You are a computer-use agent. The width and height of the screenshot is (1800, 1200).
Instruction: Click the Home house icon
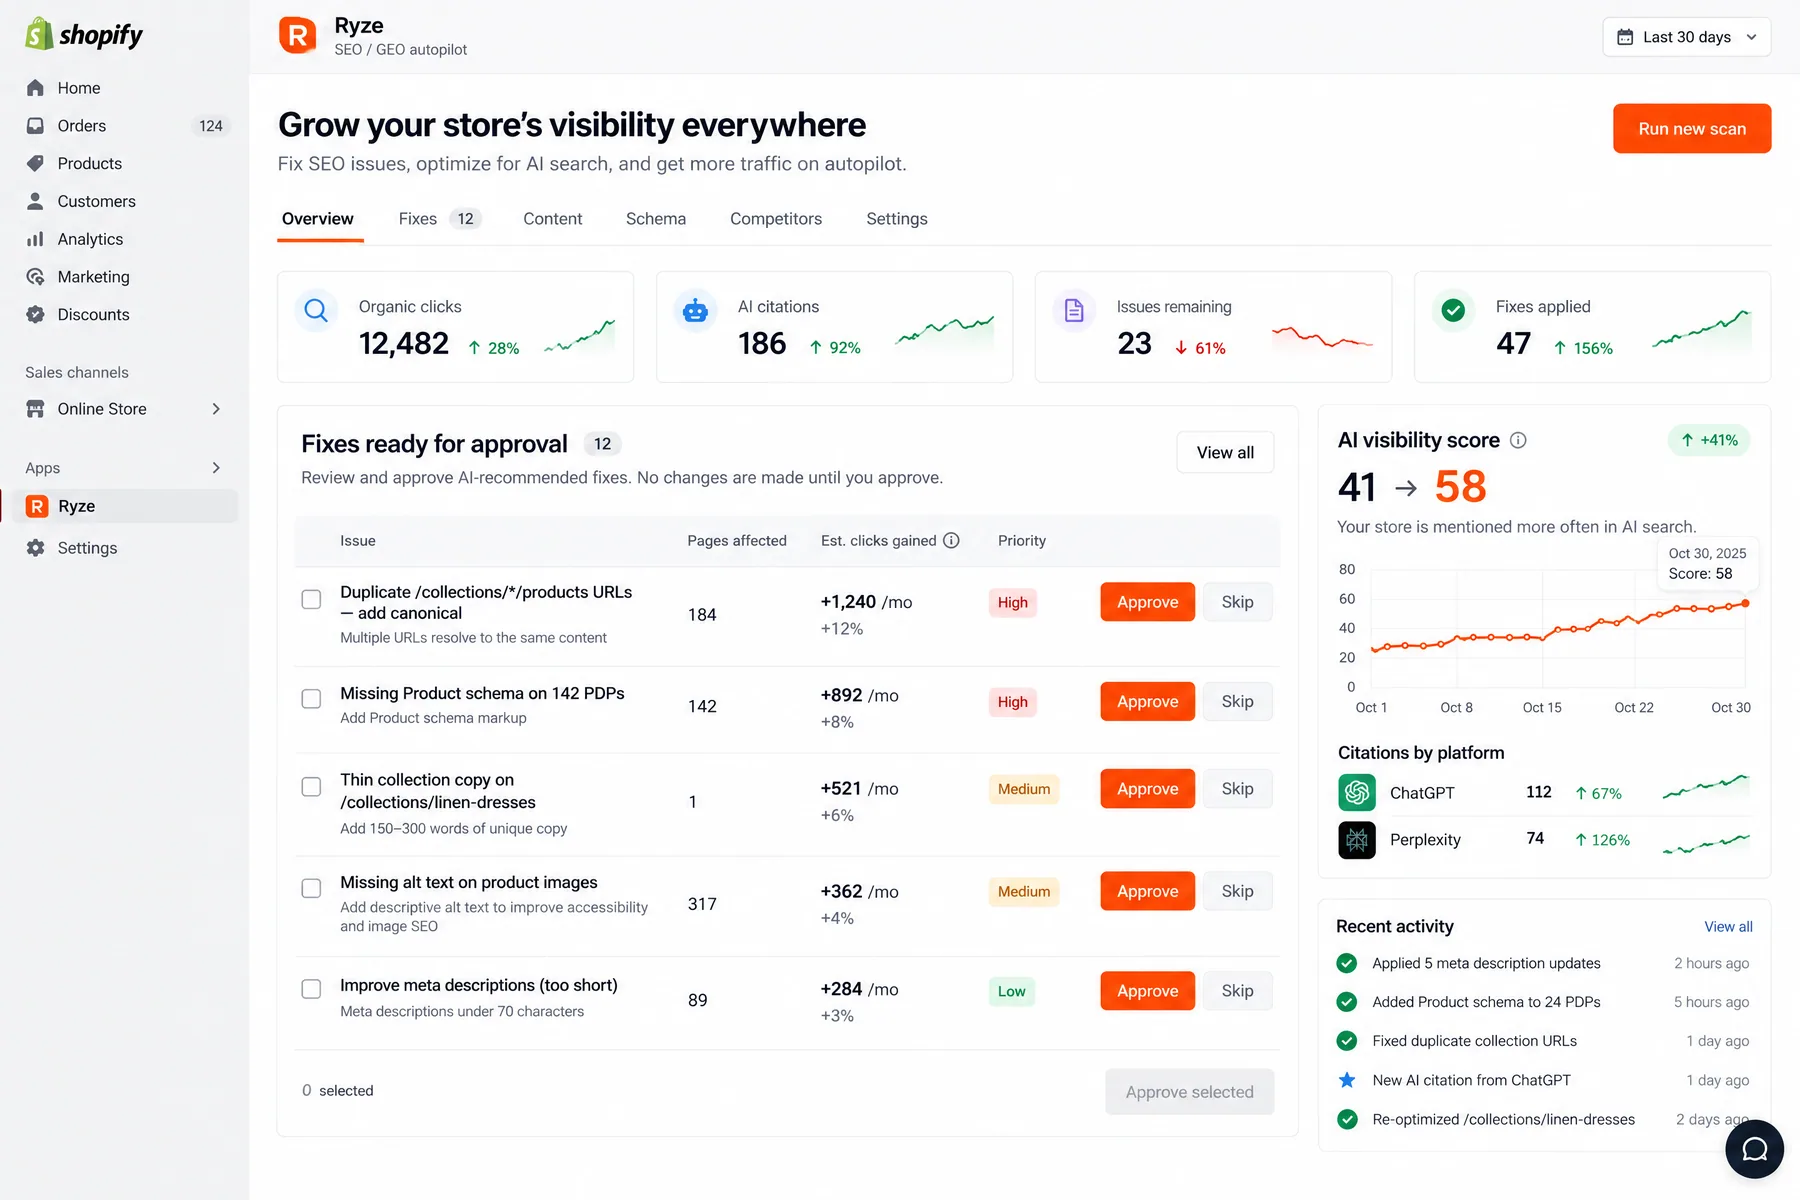[x=35, y=88]
